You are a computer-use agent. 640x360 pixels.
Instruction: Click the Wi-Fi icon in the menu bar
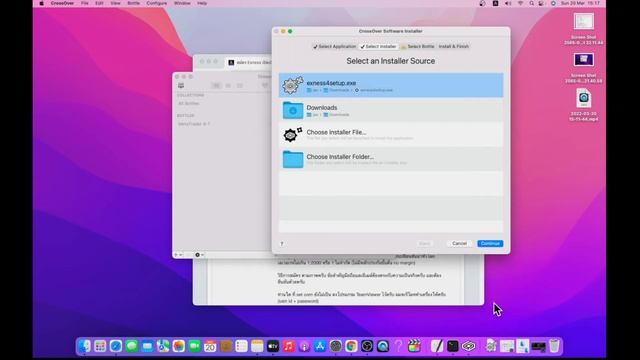tap(520, 3)
